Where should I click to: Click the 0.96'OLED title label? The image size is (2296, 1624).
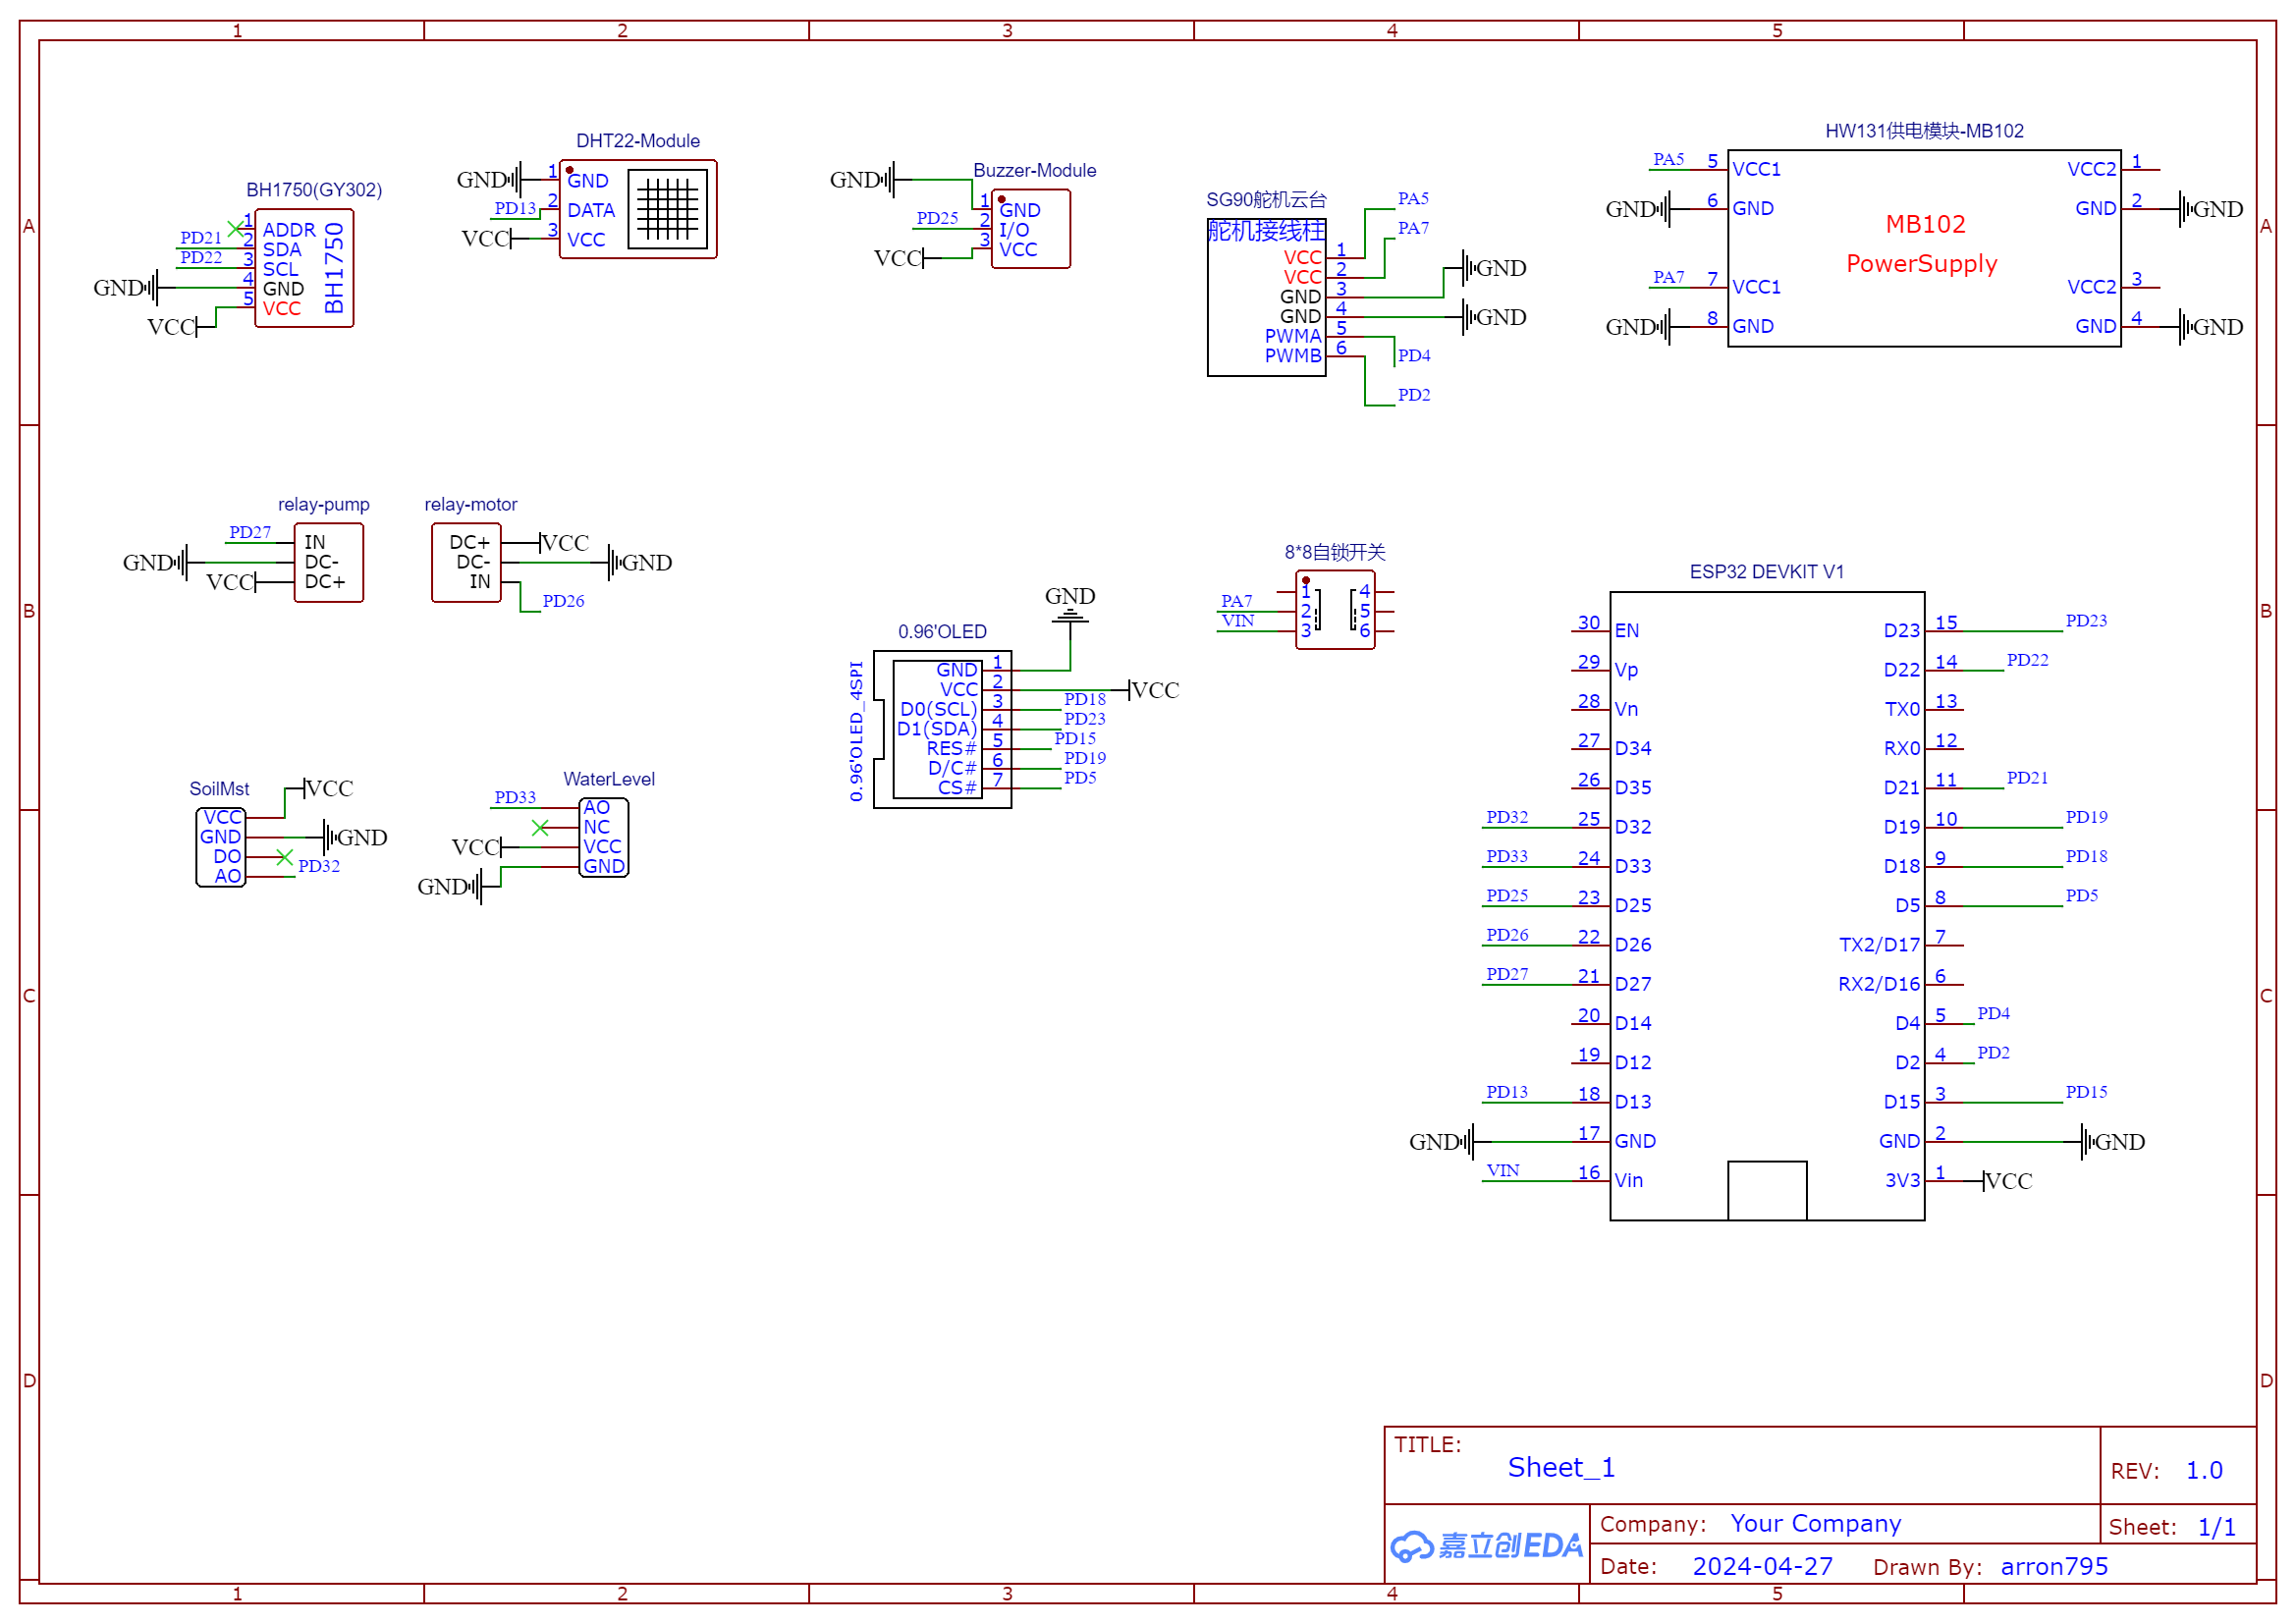pos(942,632)
